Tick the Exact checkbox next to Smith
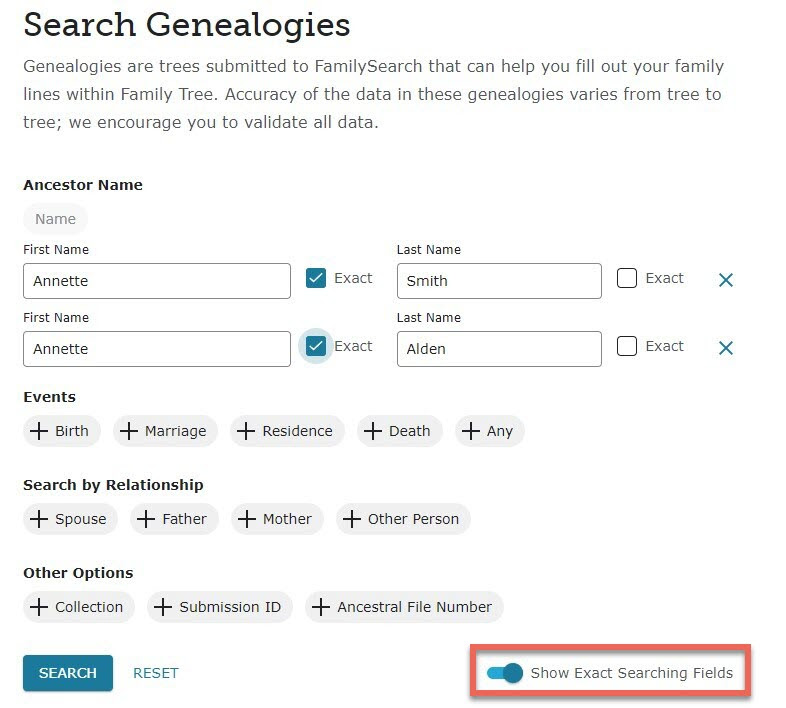 tap(627, 278)
